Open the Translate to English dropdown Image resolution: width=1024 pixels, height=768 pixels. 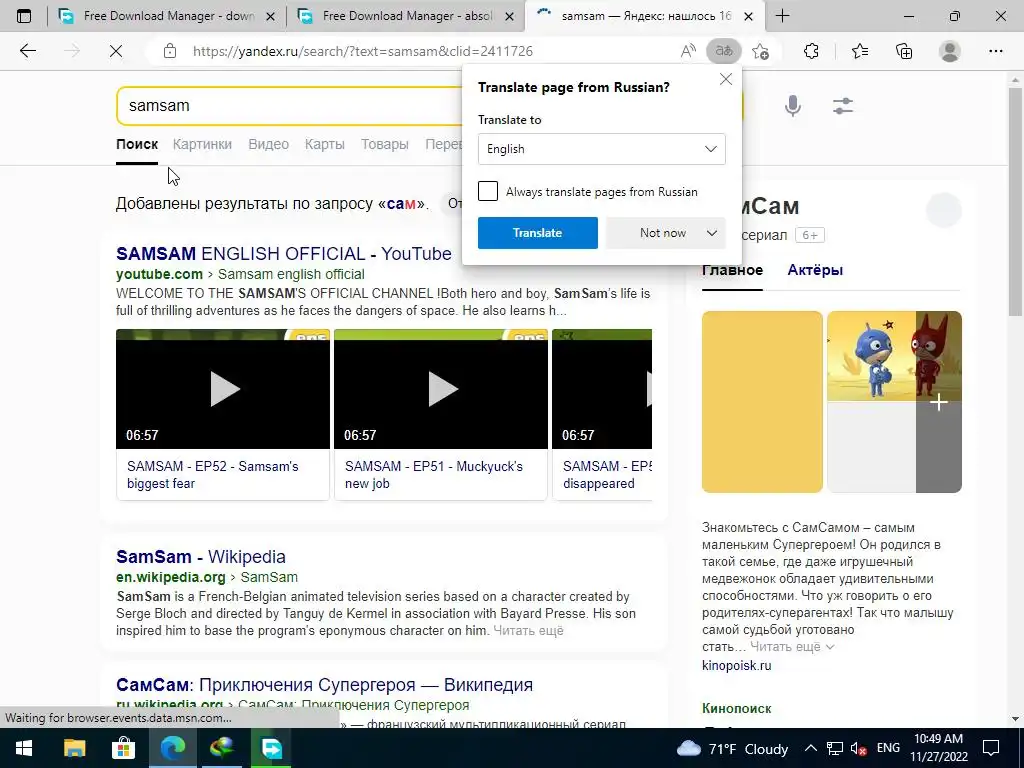pos(601,149)
